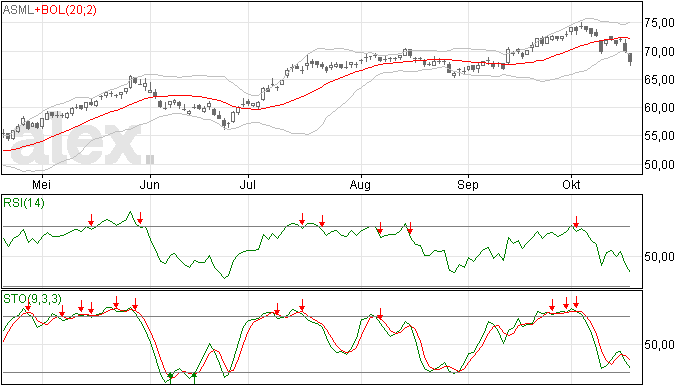Viewport: 690px width, 387px height.
Task: Click the 75,00 price axis value
Action: (659, 23)
